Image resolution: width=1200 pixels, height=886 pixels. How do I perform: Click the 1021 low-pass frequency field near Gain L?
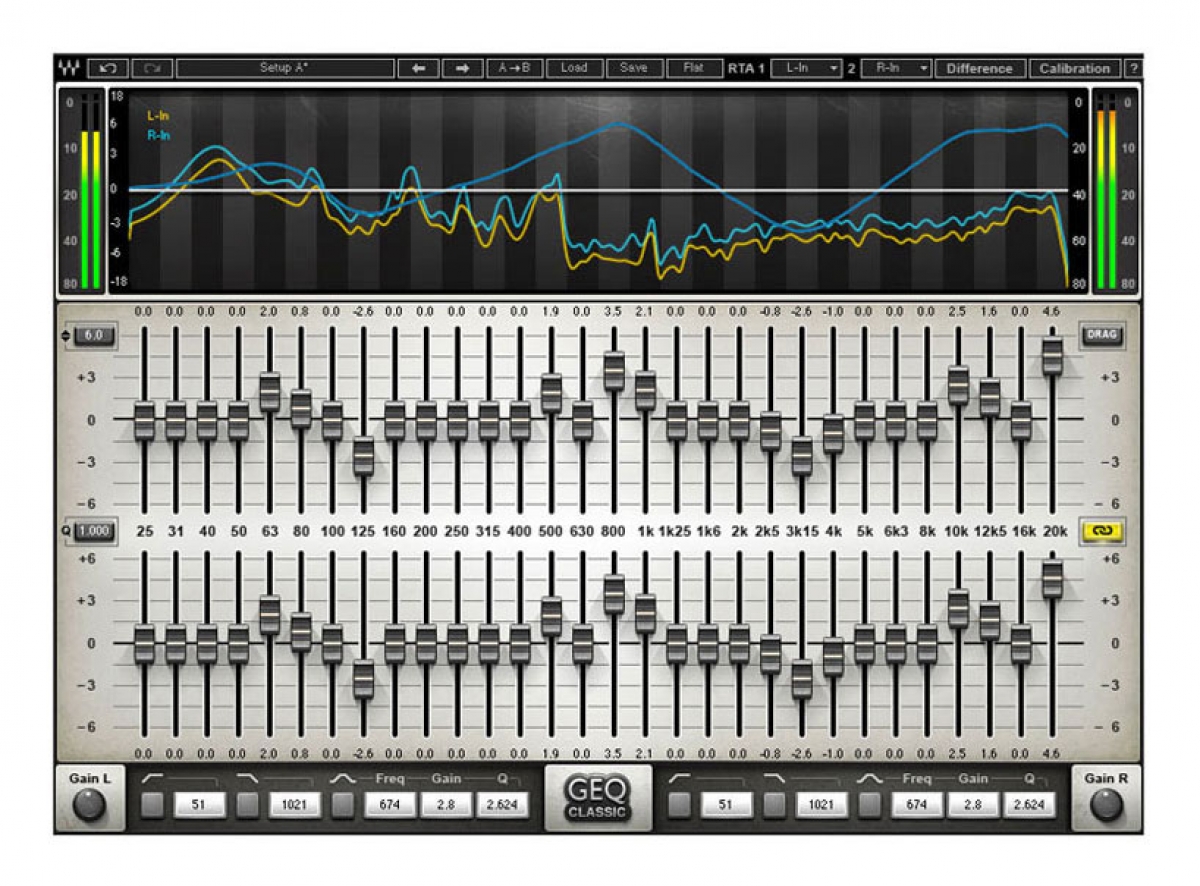294,805
